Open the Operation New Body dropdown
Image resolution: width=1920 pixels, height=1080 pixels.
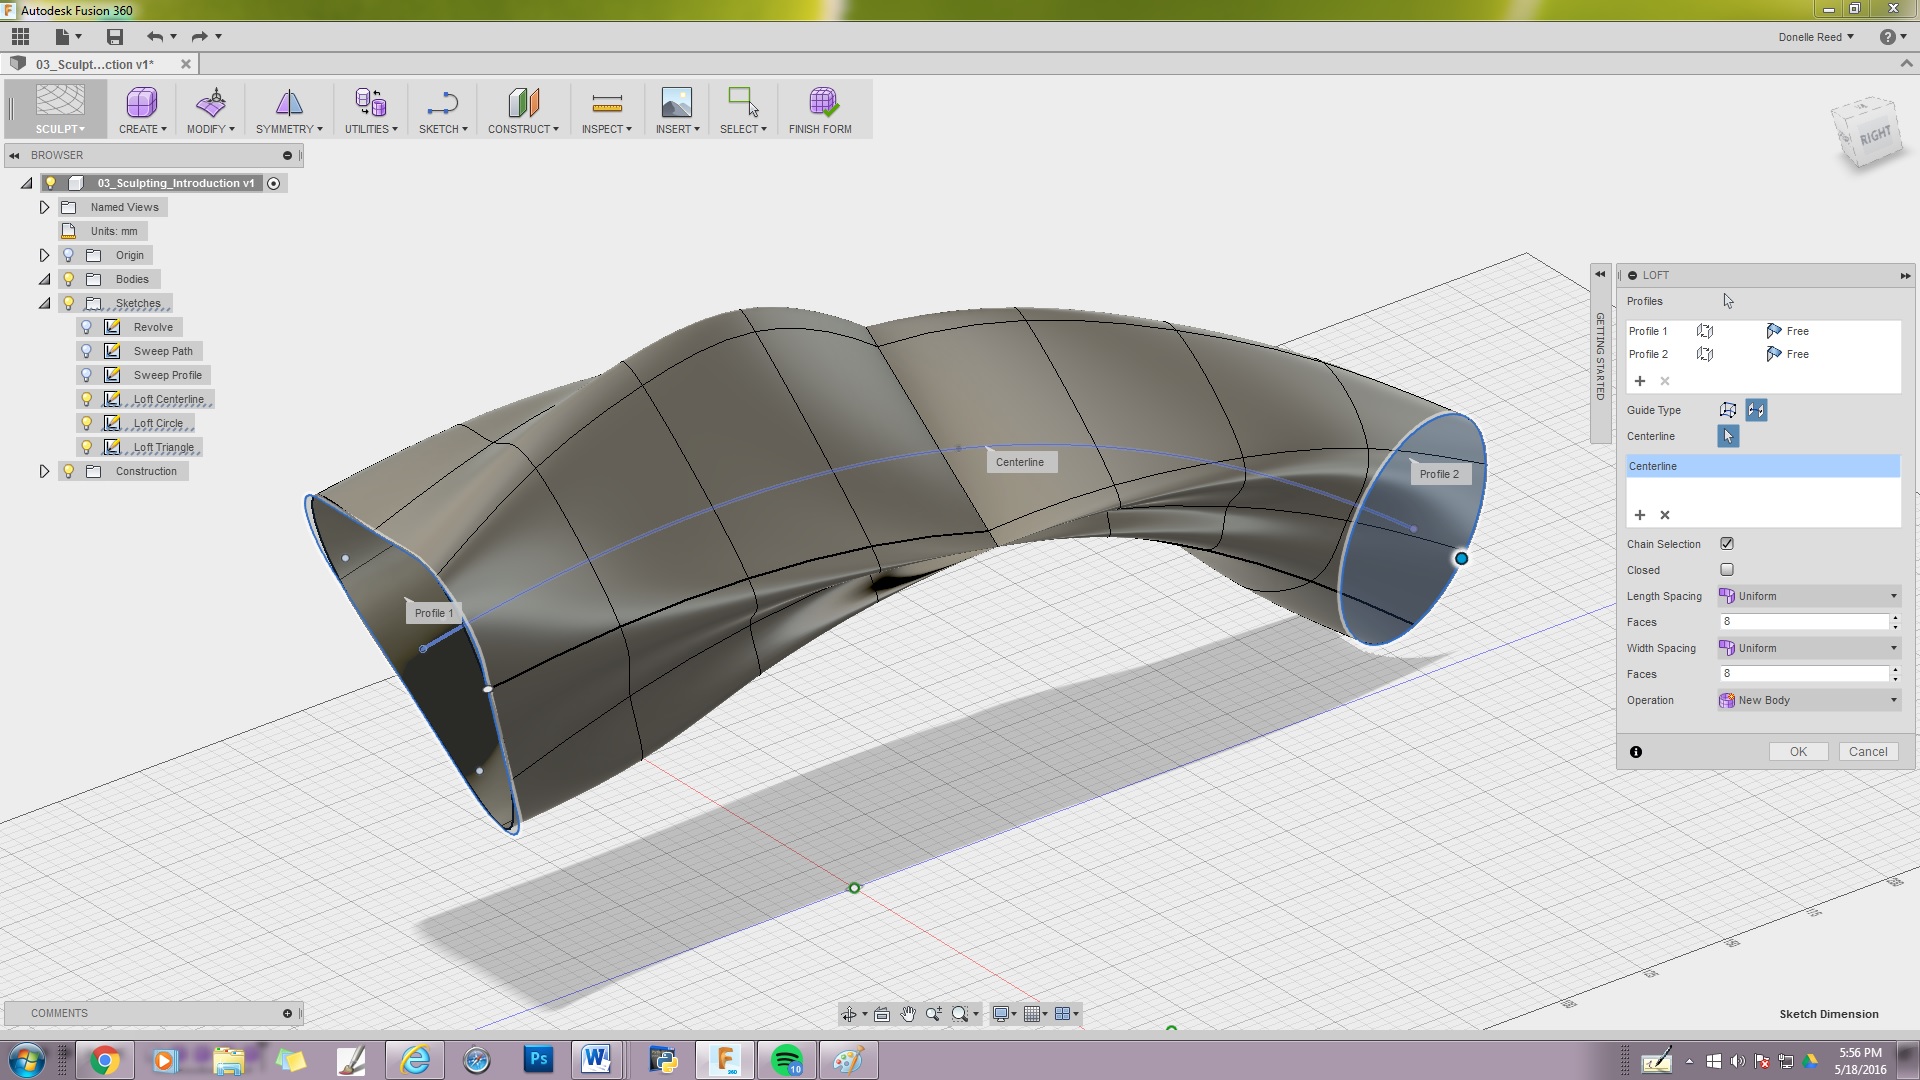pos(1808,700)
